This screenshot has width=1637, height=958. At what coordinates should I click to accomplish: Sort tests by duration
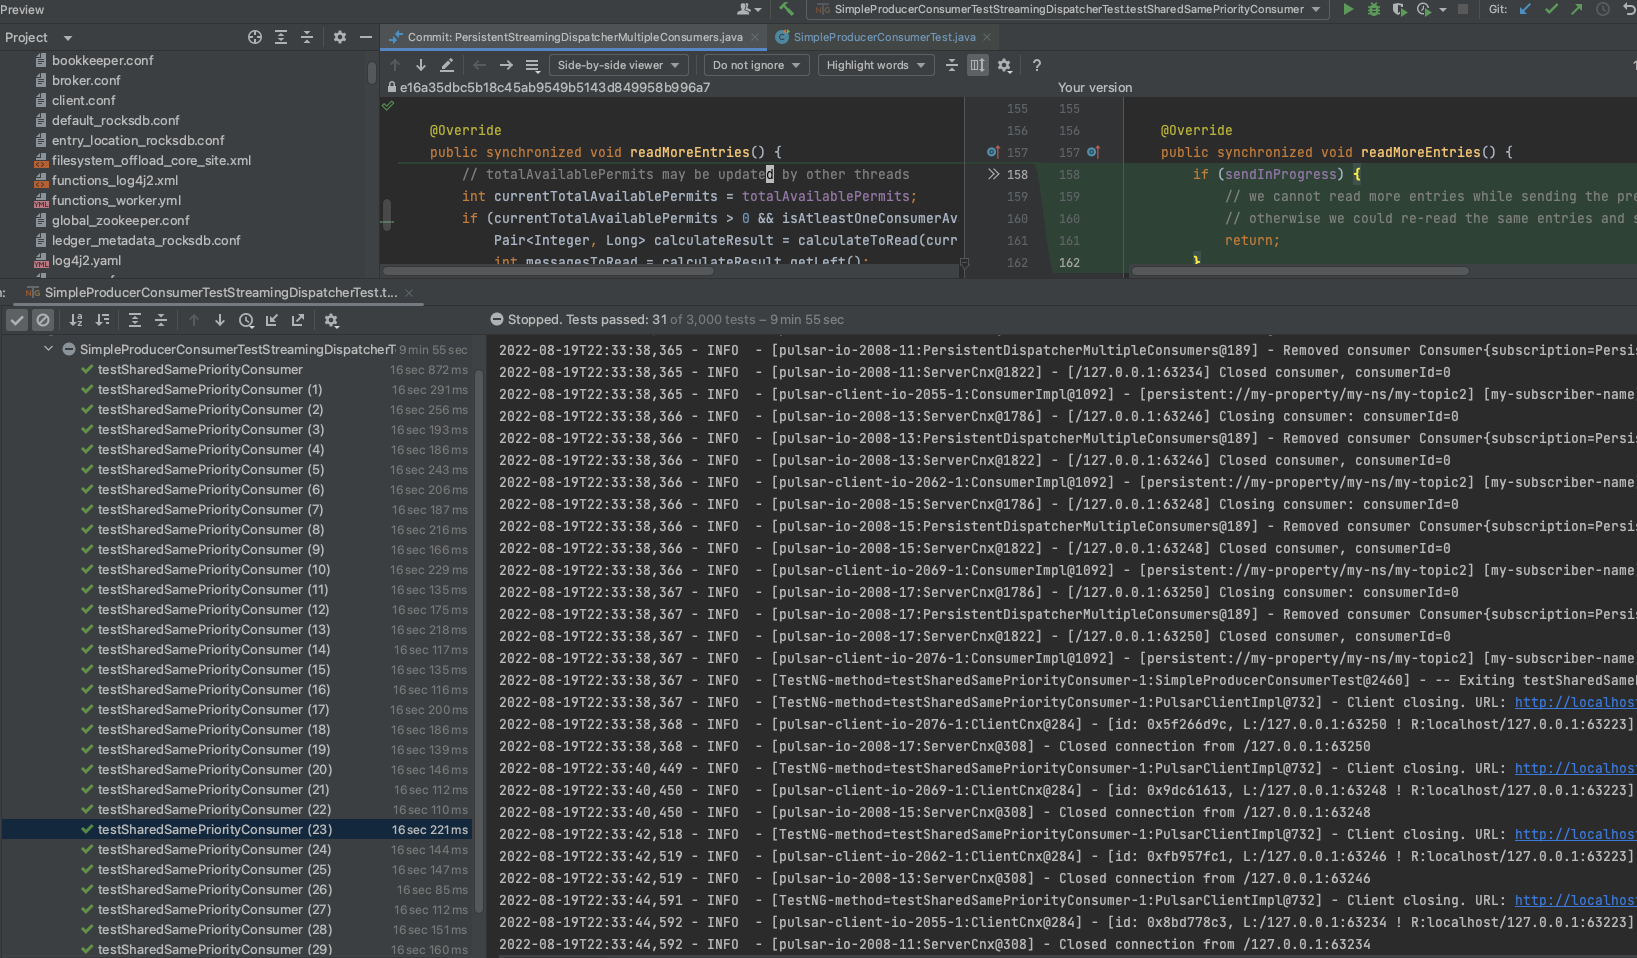(x=102, y=320)
